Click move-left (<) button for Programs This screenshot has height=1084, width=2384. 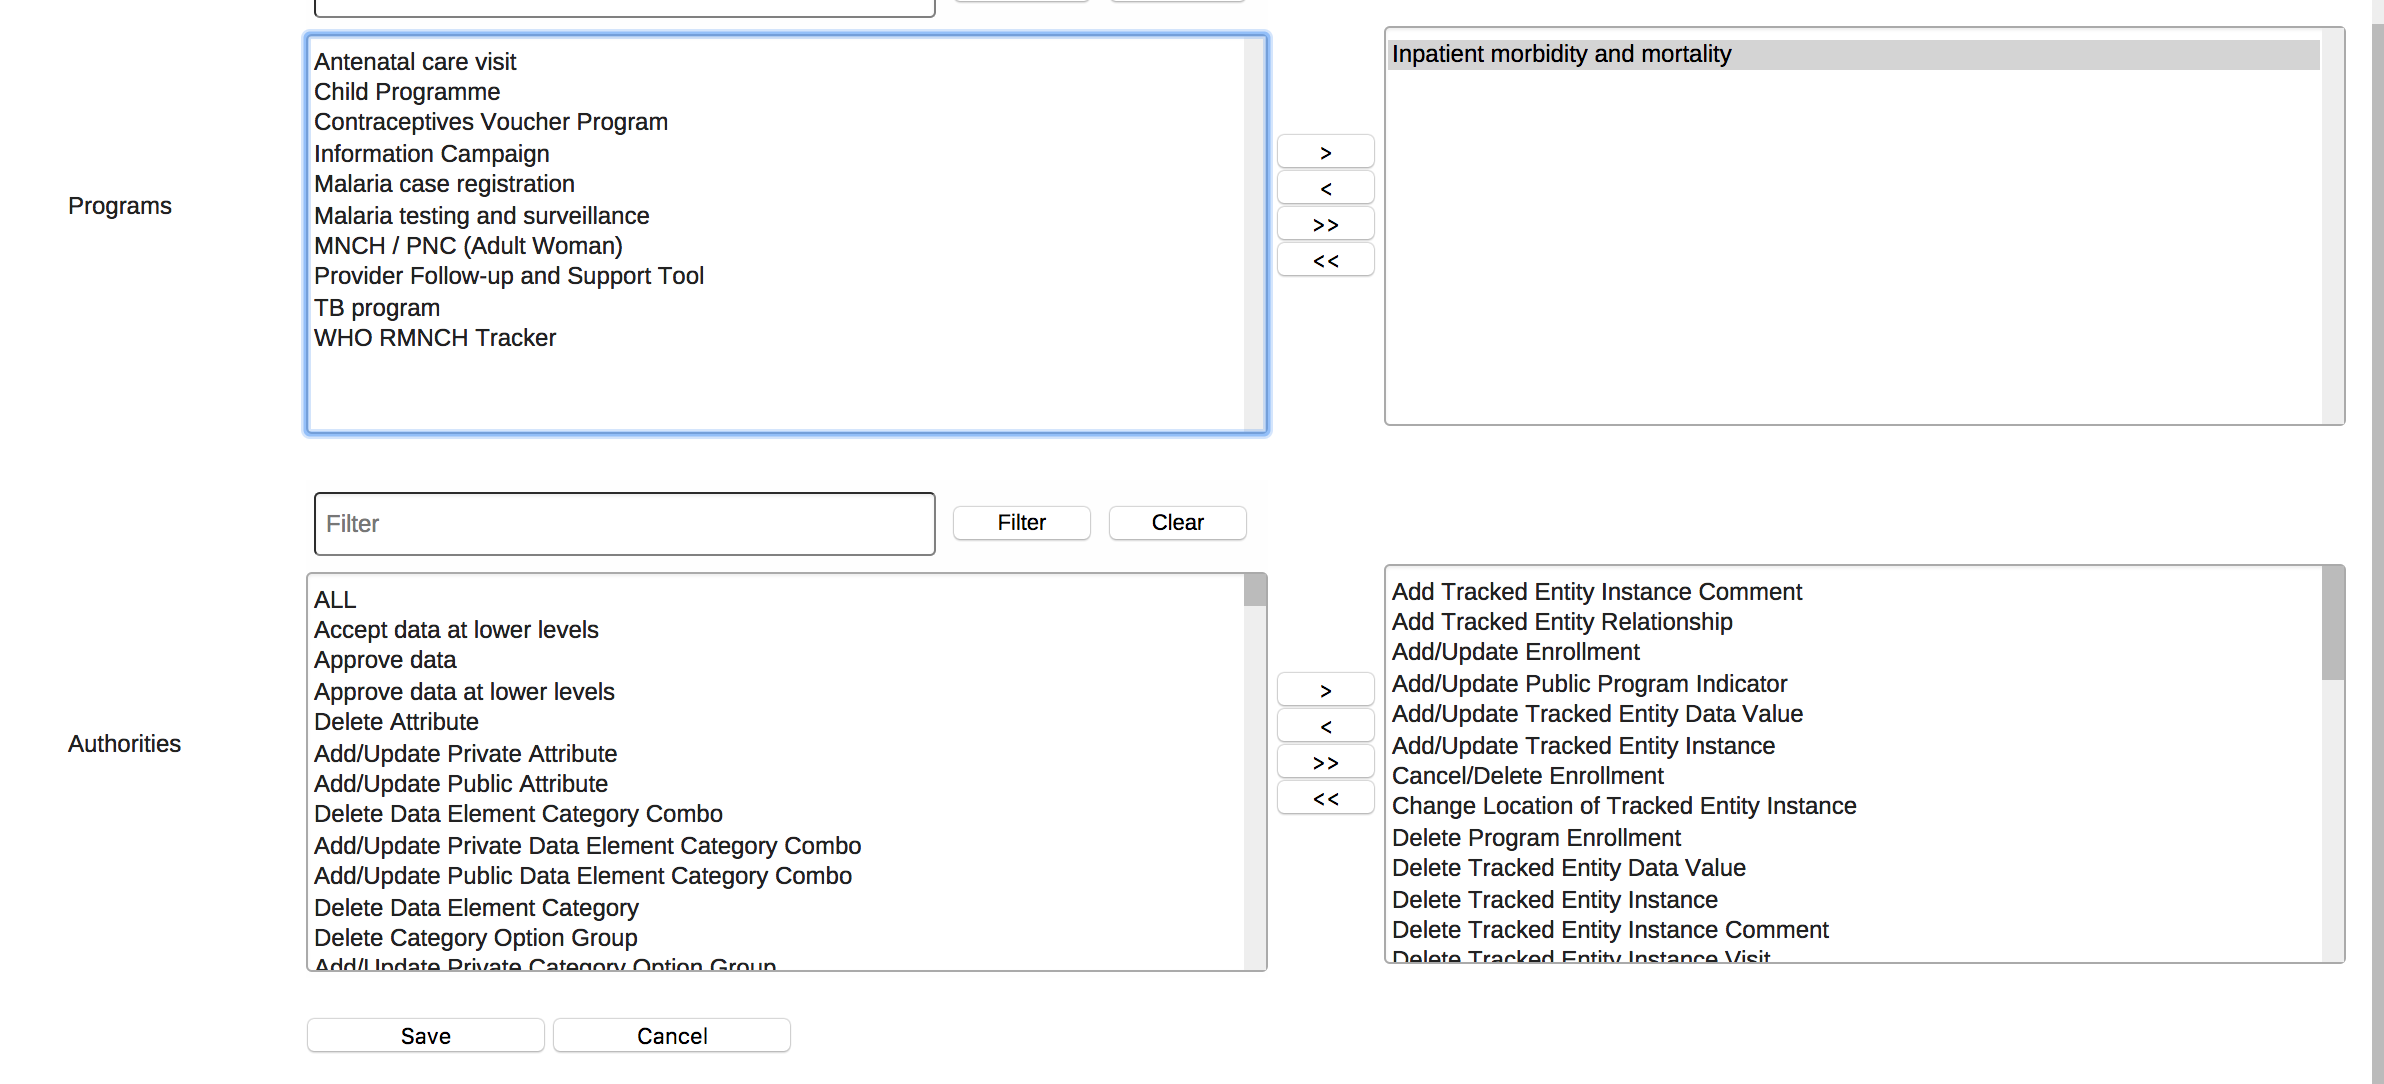1325,188
